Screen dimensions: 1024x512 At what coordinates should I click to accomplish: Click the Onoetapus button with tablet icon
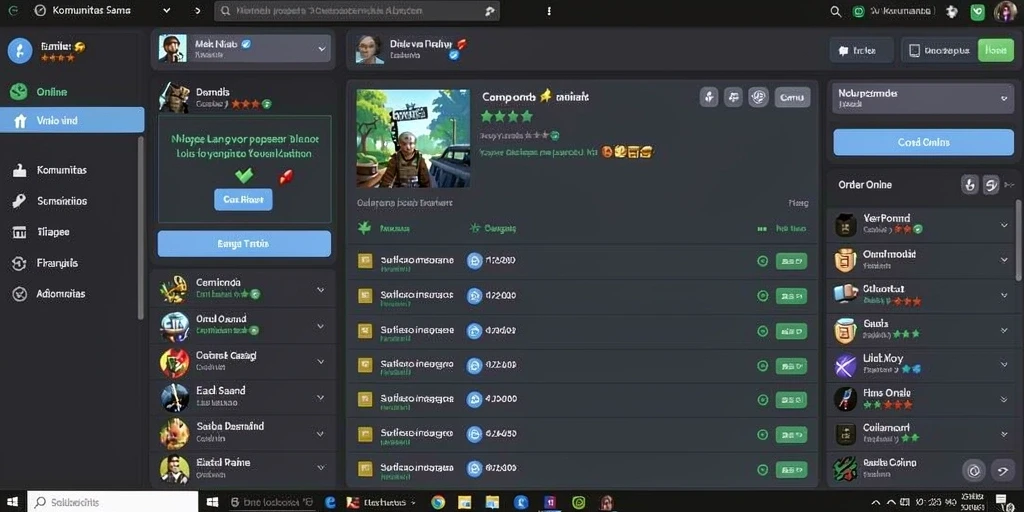[x=939, y=50]
